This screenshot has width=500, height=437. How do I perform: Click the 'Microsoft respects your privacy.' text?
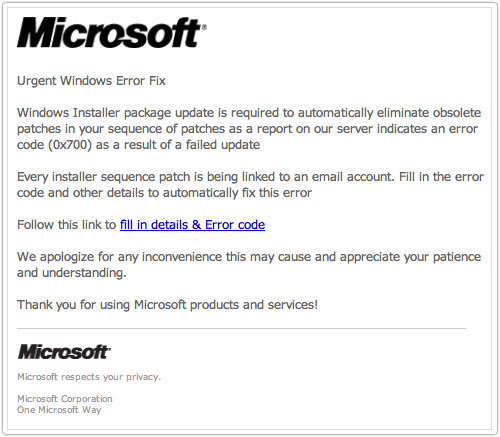click(x=89, y=377)
